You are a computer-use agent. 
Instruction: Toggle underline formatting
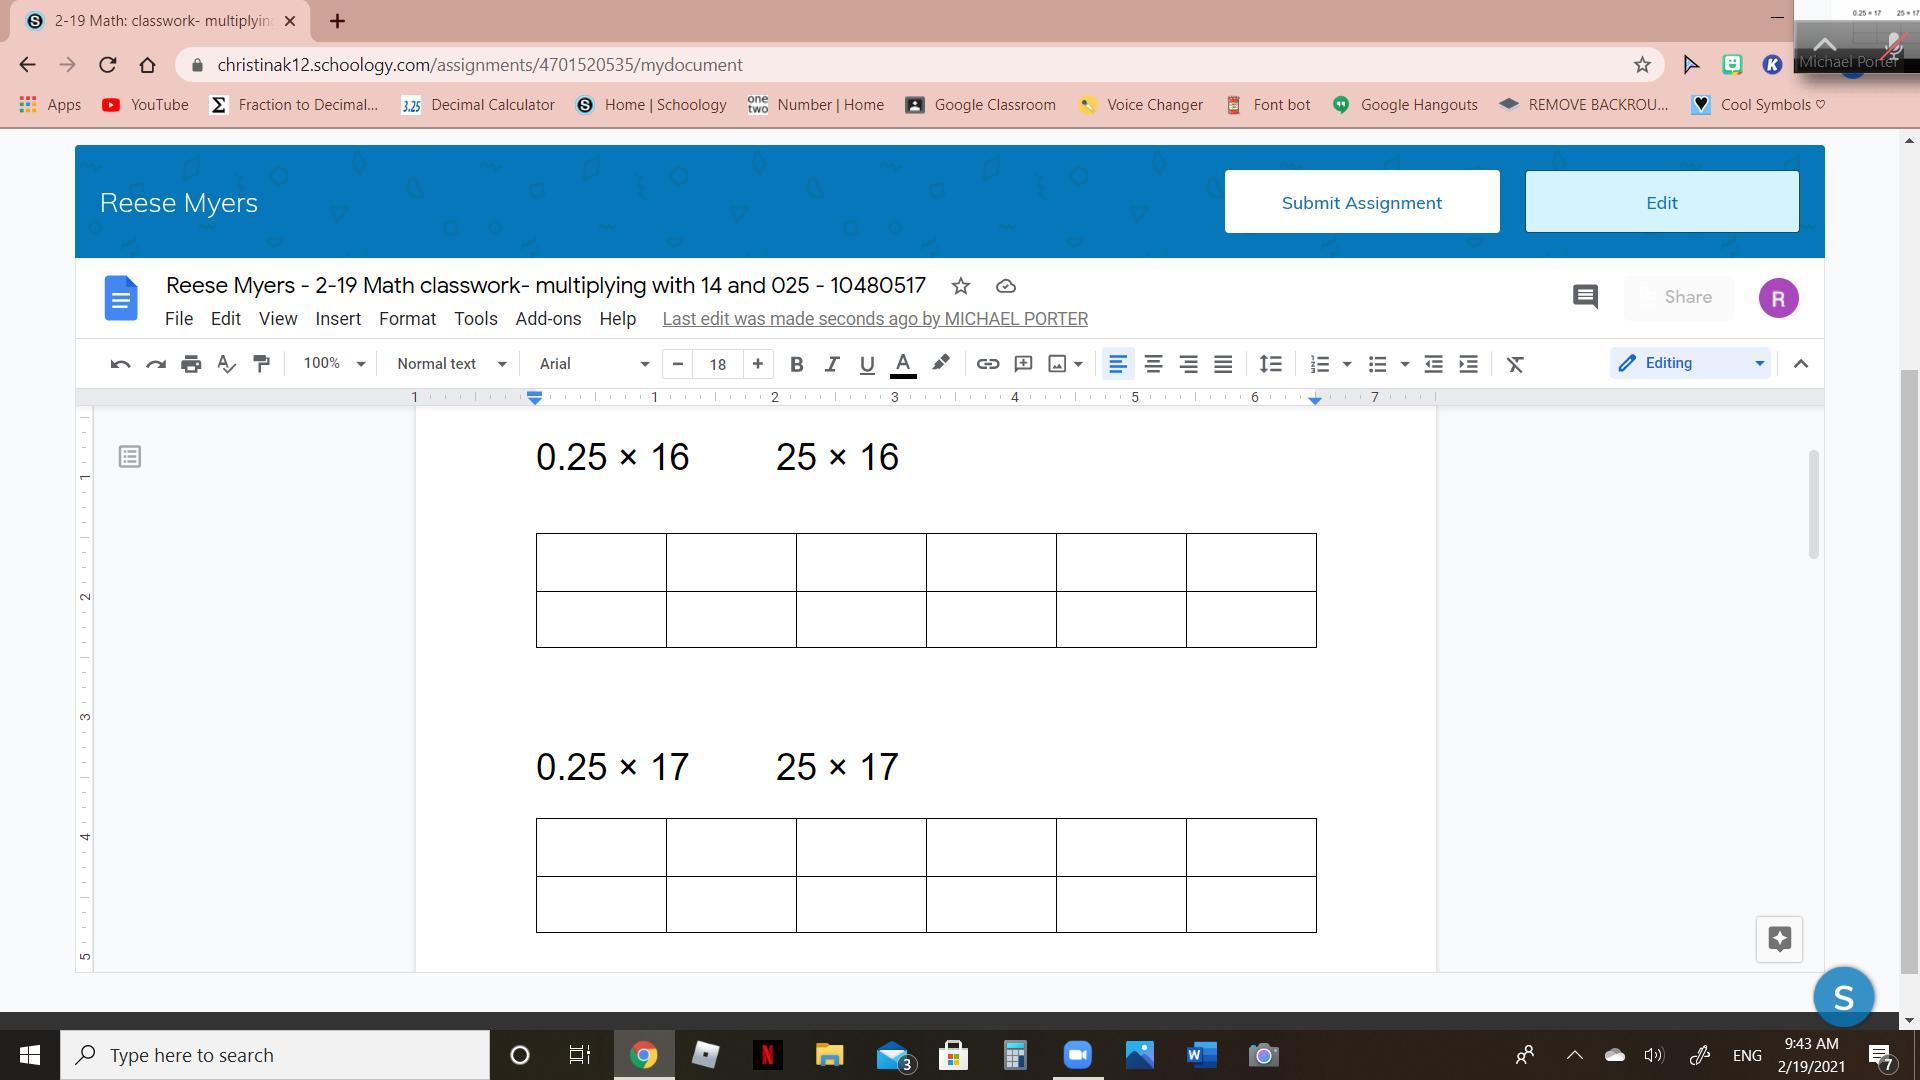point(867,364)
